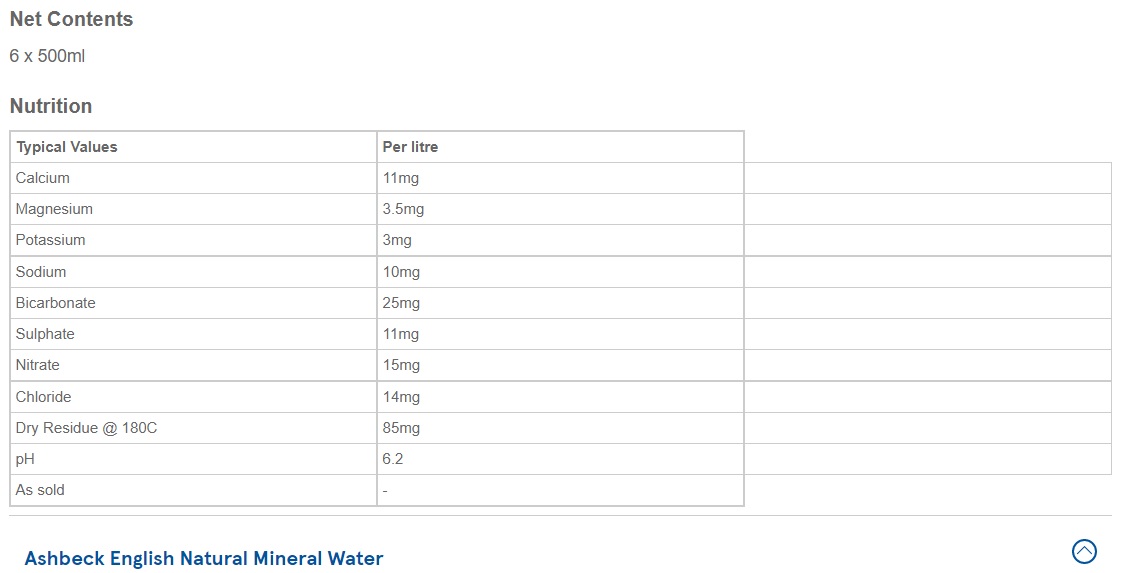Image resolution: width=1129 pixels, height=573 pixels.
Task: Select the Potassium row label
Action: pos(50,240)
